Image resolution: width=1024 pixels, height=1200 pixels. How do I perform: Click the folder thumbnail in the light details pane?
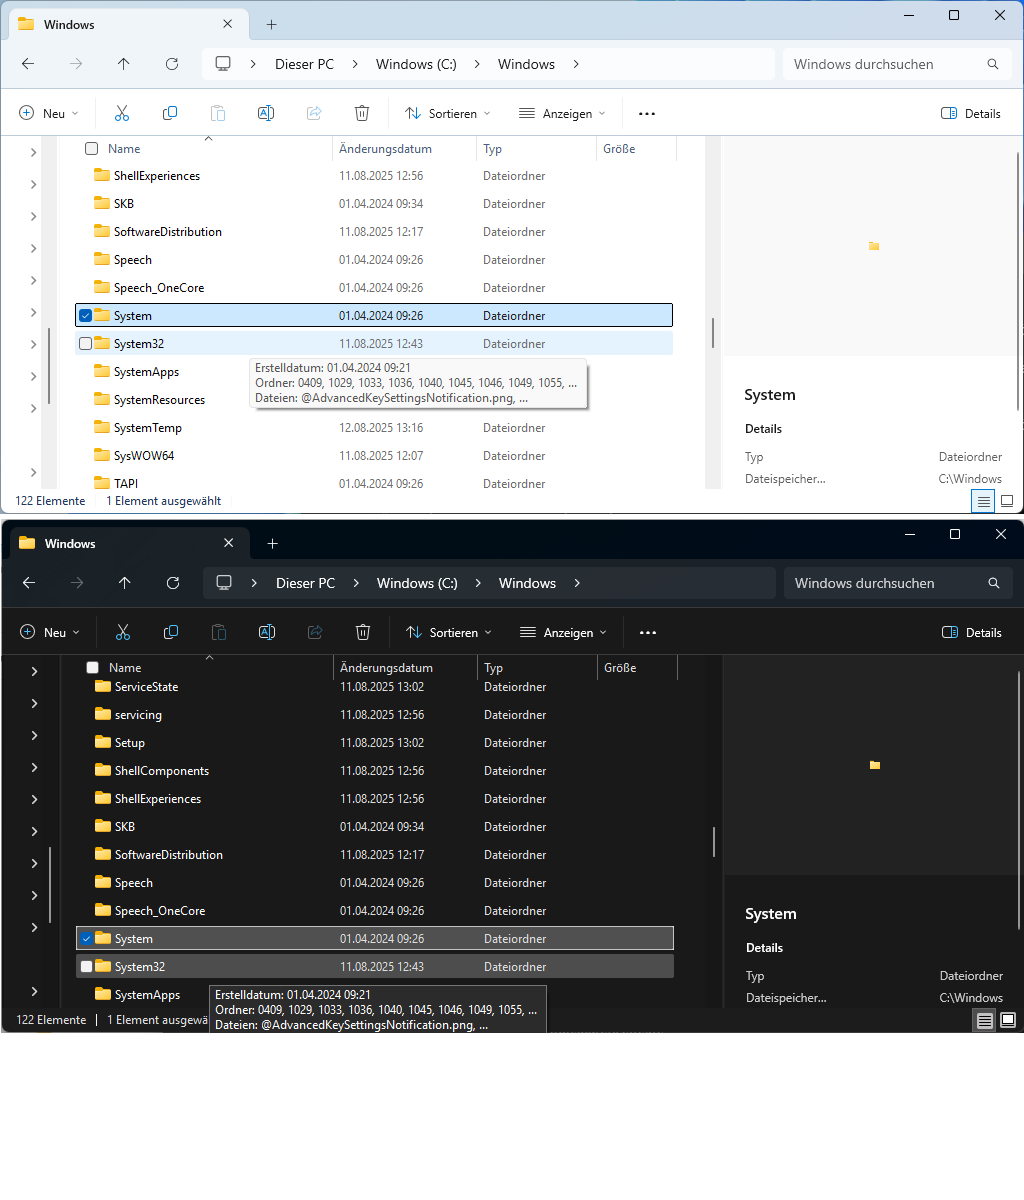click(x=874, y=246)
